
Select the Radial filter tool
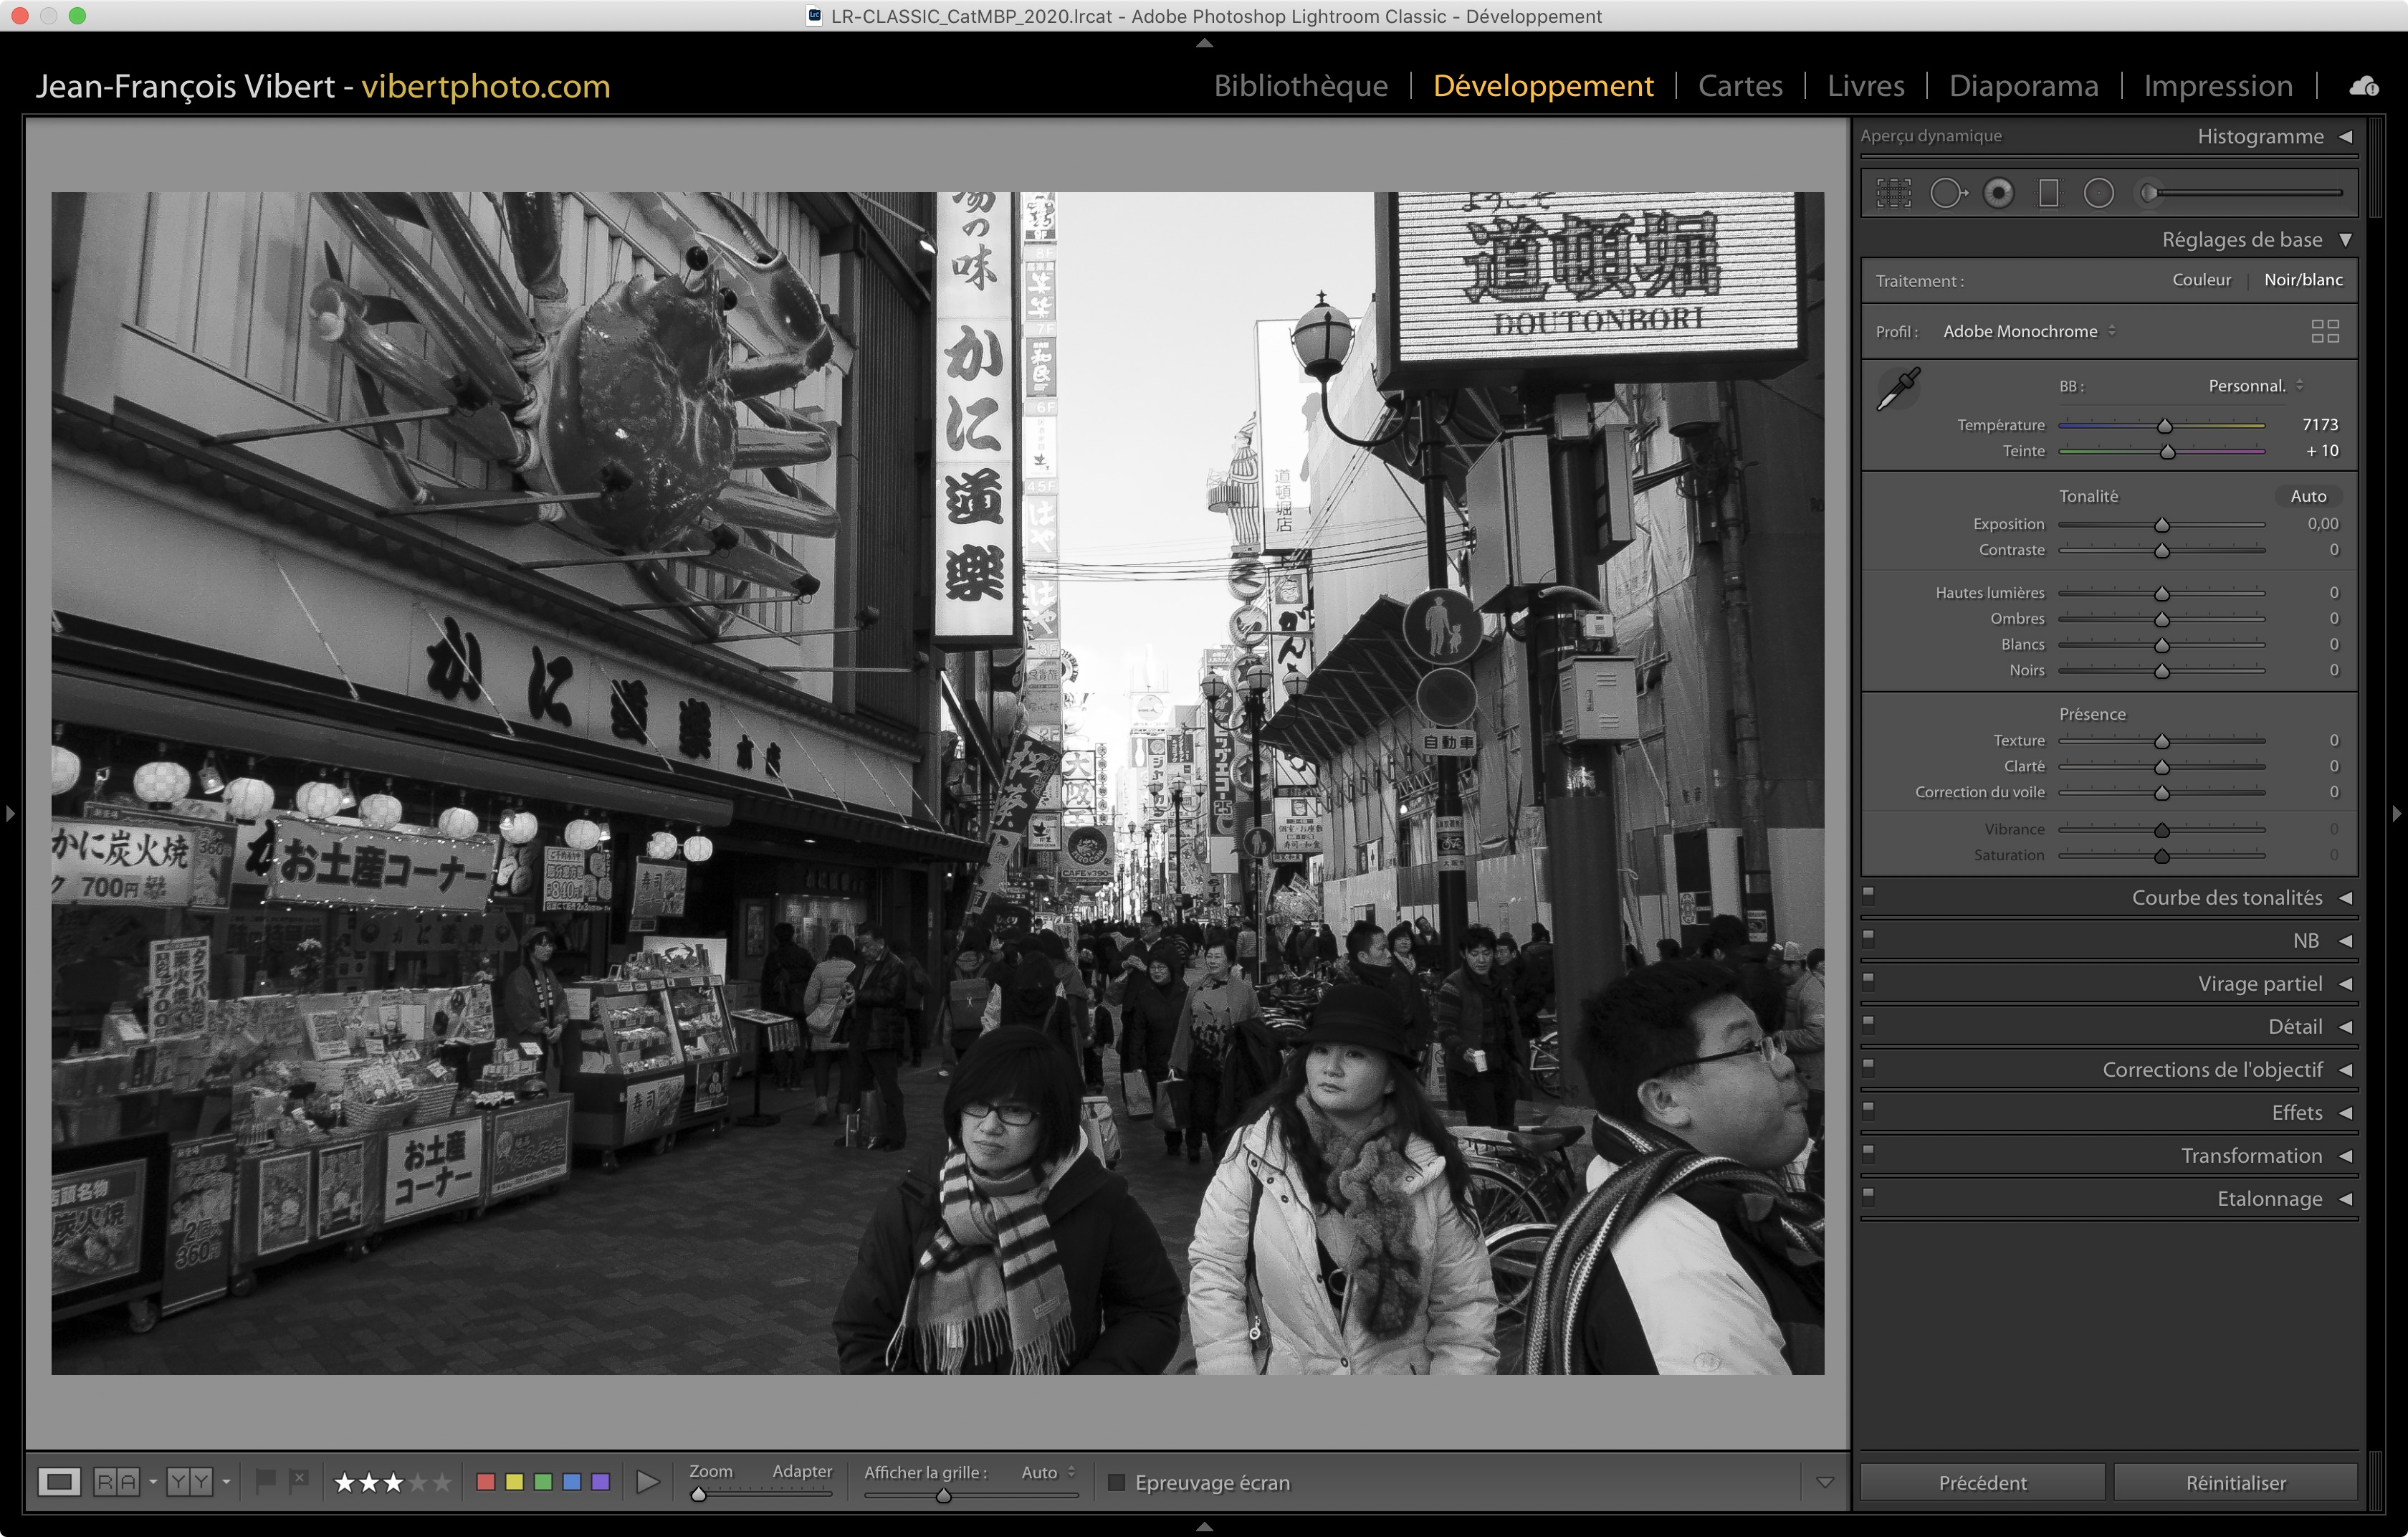click(x=2098, y=193)
